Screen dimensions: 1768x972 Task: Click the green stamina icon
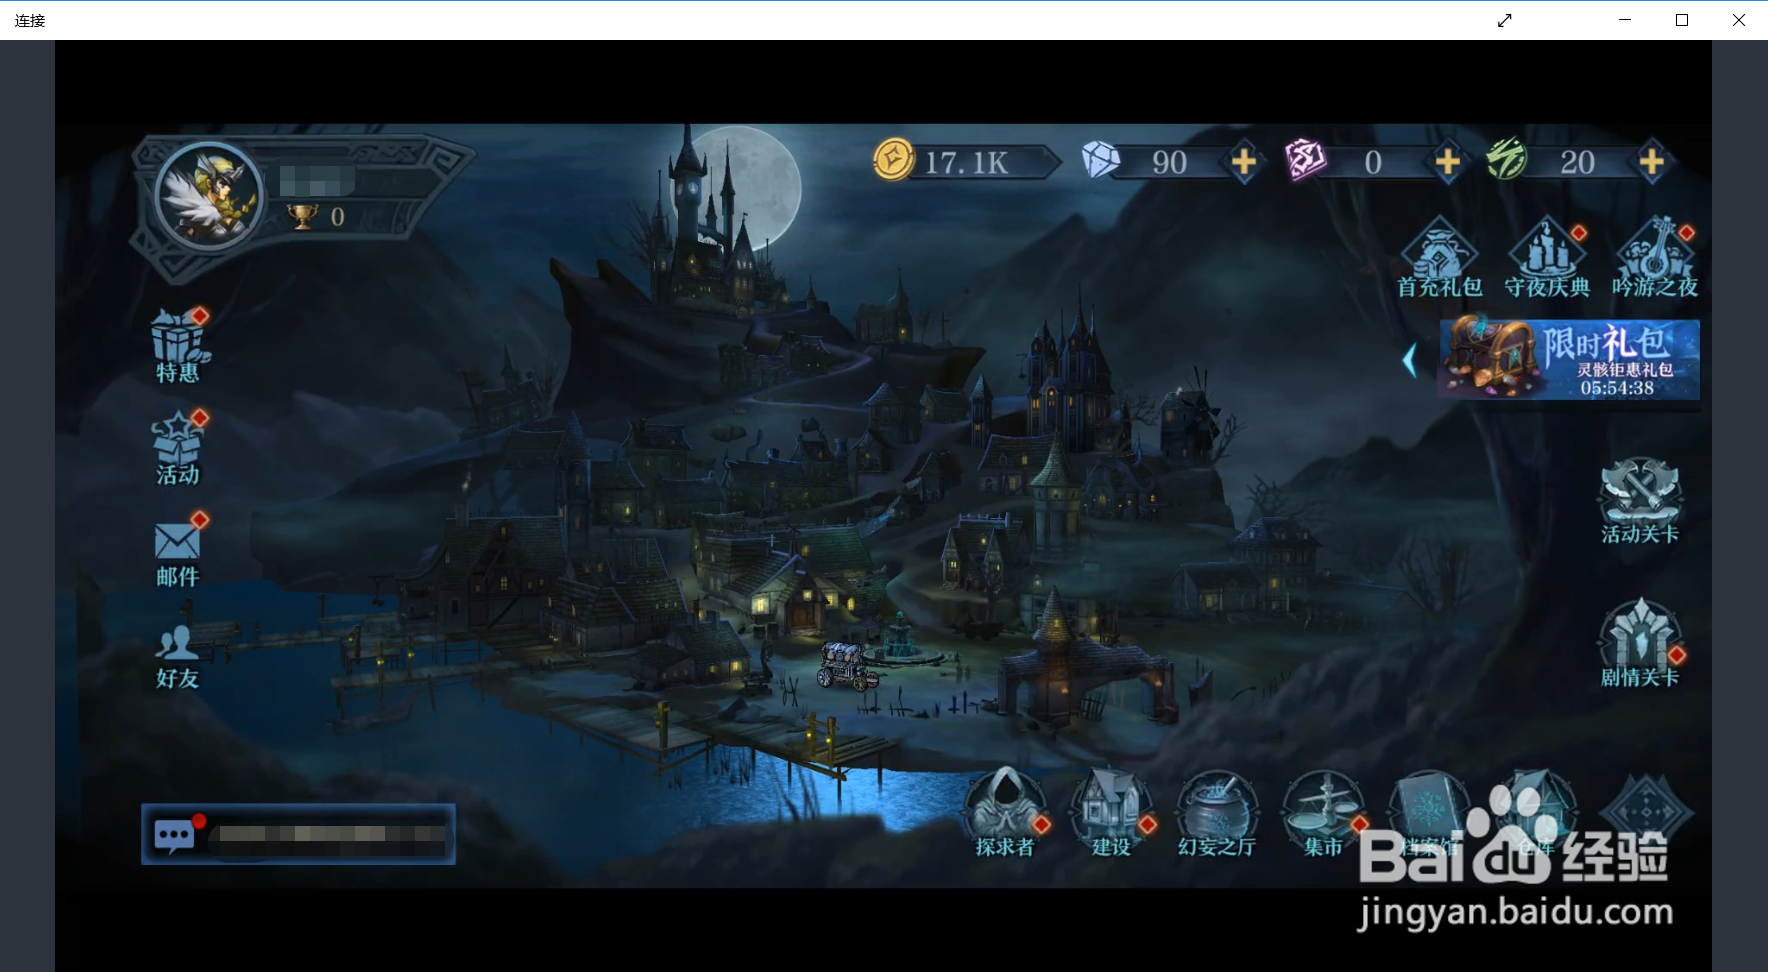point(1507,160)
